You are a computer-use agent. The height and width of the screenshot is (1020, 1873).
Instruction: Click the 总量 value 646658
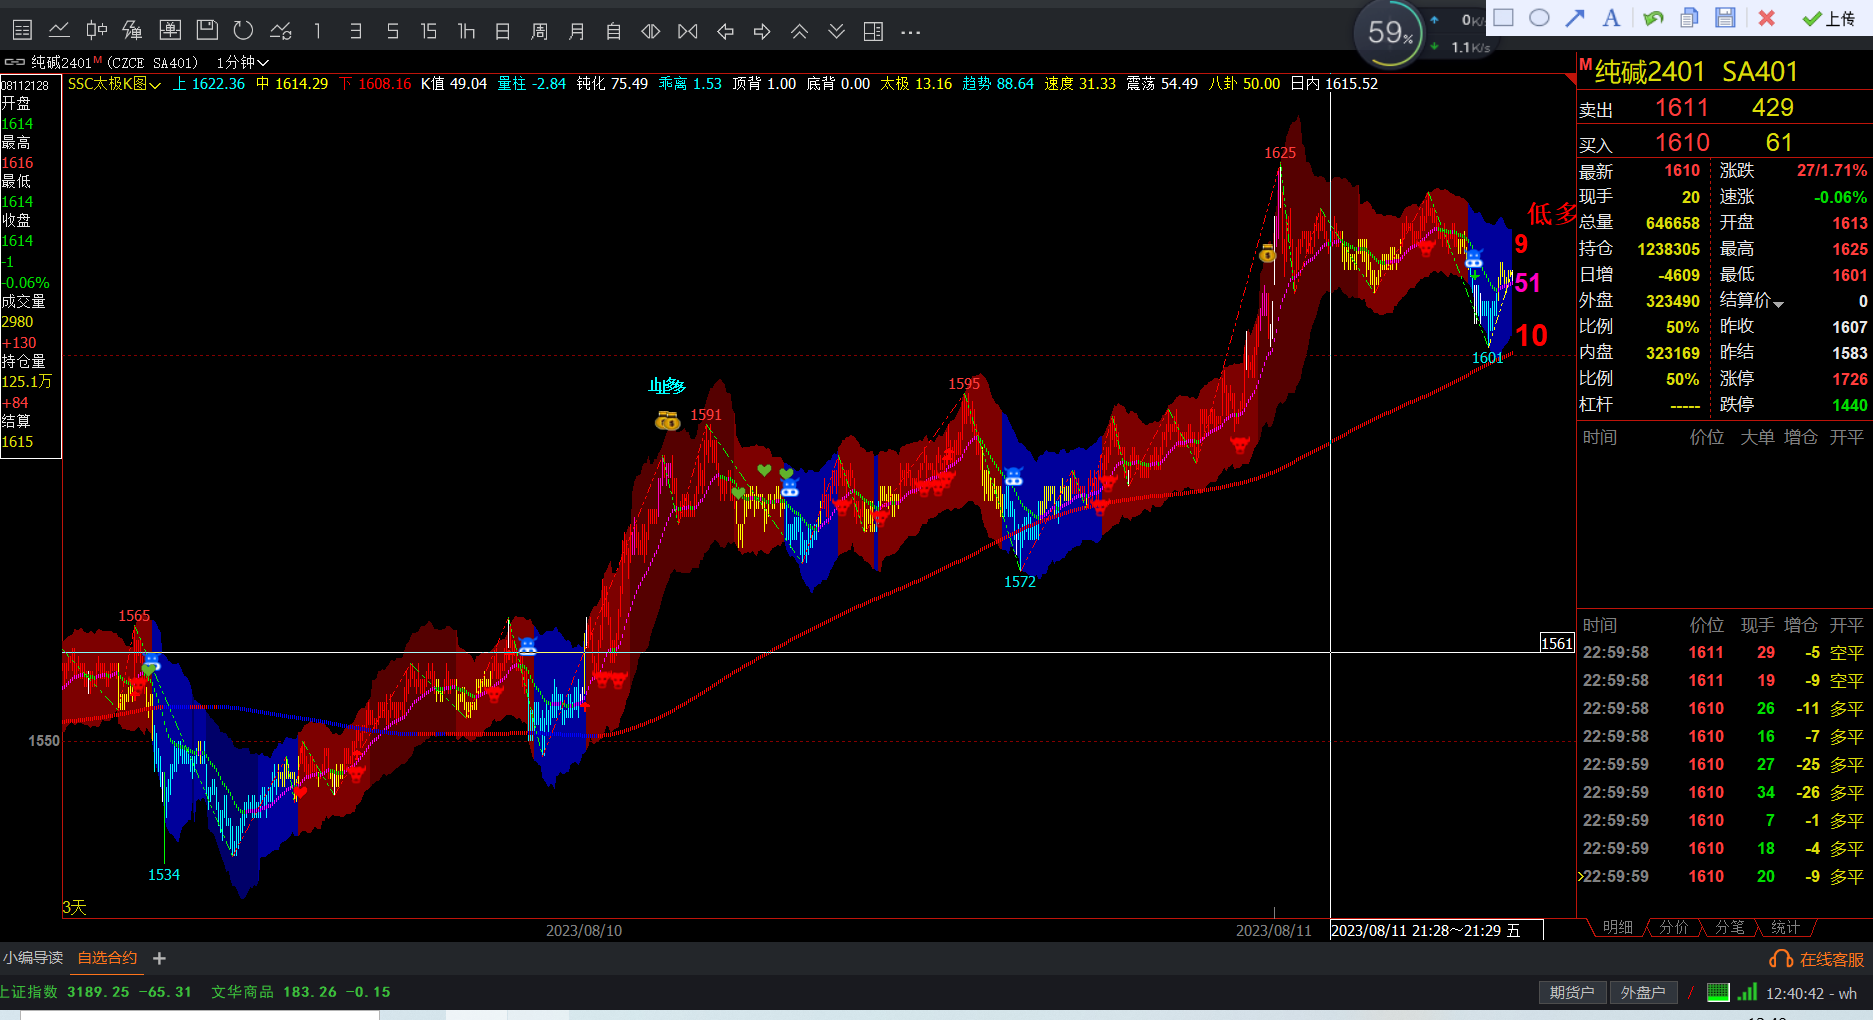[1672, 223]
